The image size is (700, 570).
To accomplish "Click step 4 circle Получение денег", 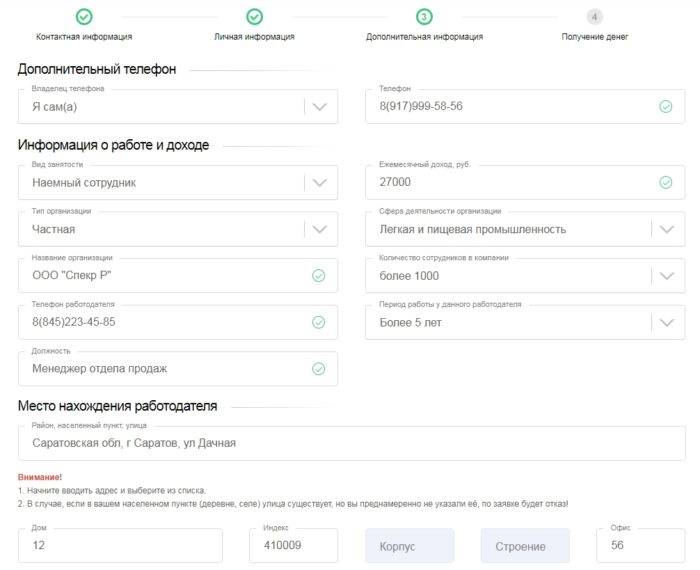I will [595, 17].
